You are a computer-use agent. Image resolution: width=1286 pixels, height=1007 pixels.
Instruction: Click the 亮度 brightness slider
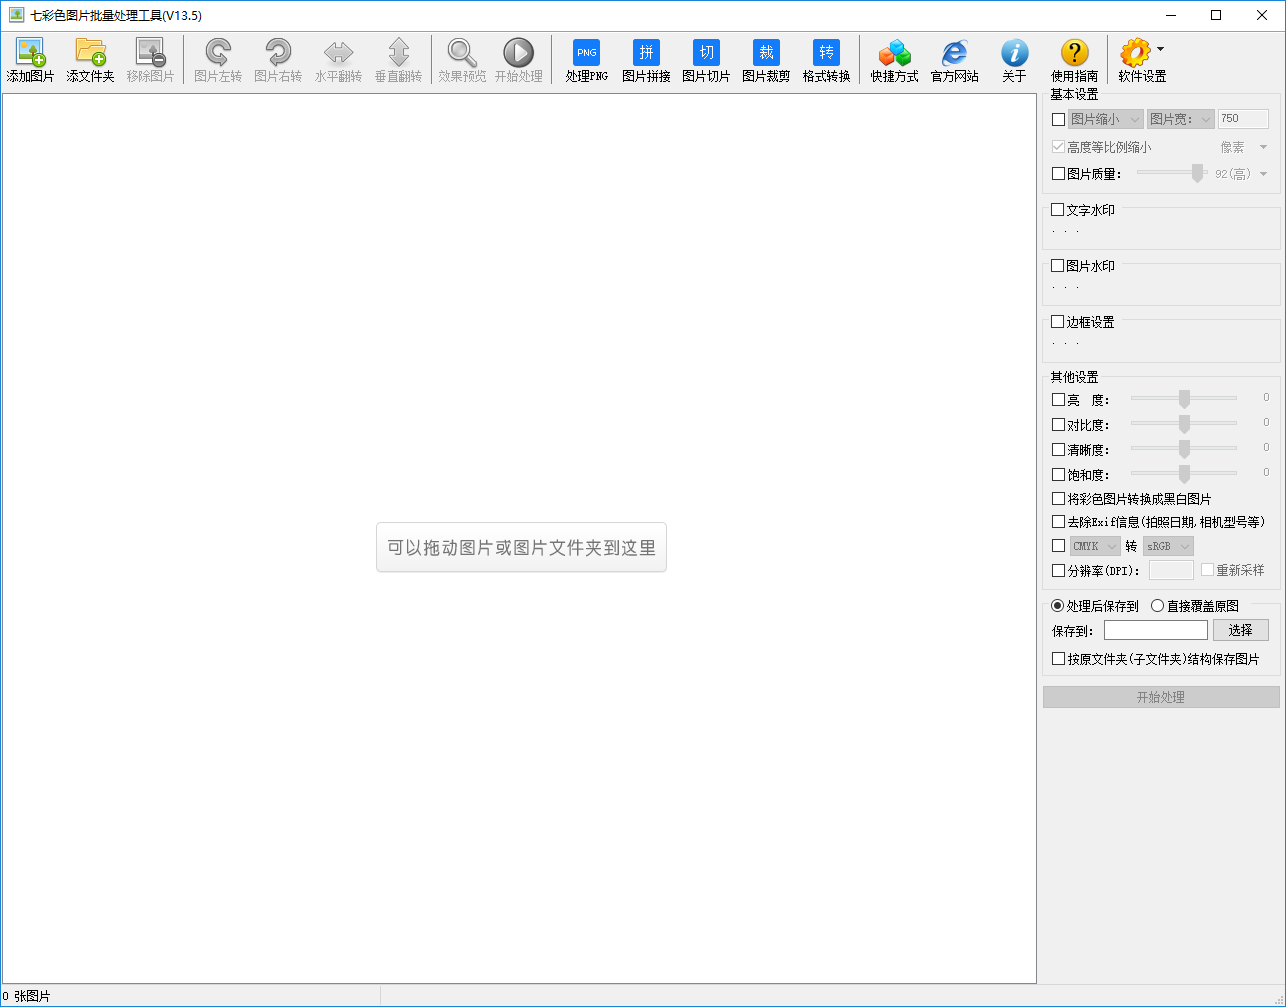(1184, 399)
